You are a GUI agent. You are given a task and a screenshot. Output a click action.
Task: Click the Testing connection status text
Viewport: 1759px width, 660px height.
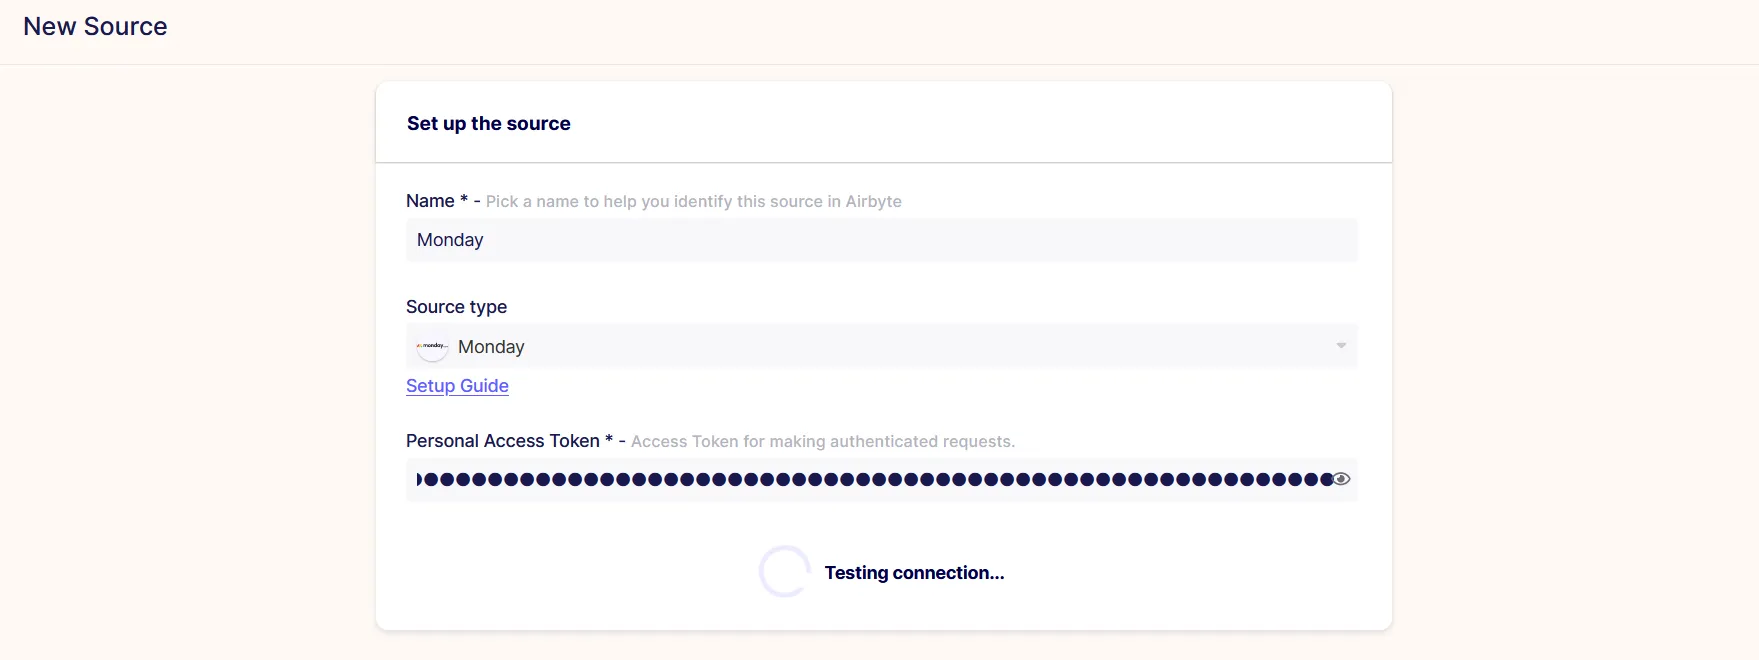(914, 573)
